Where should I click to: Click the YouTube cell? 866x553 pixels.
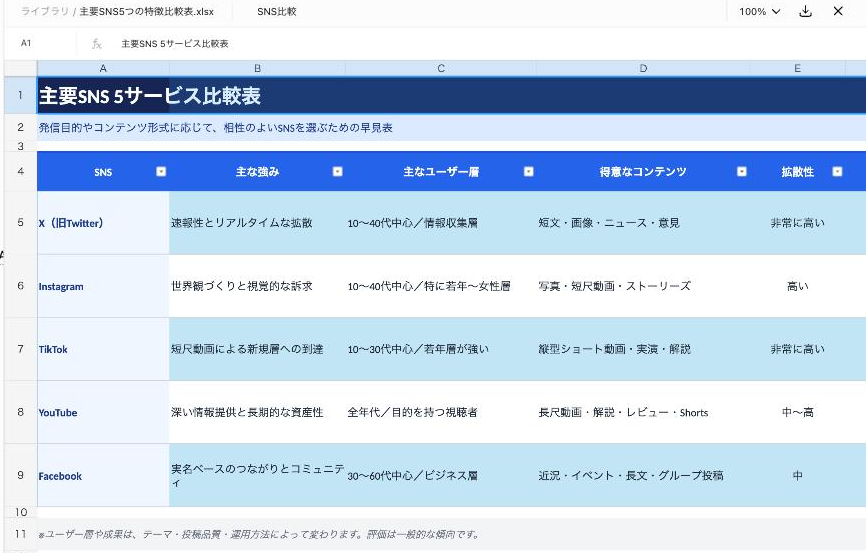(103, 412)
